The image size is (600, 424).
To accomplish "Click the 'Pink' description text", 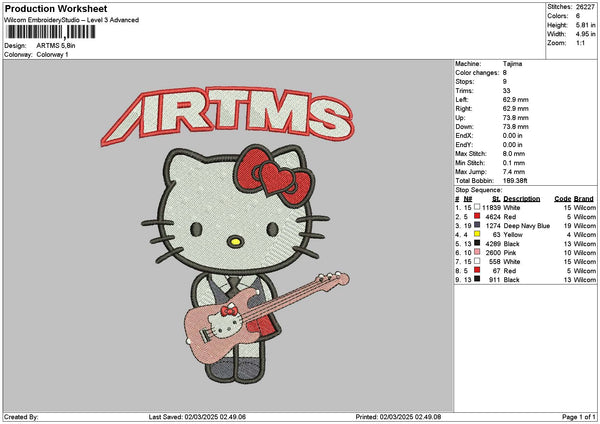I will click(x=510, y=253).
